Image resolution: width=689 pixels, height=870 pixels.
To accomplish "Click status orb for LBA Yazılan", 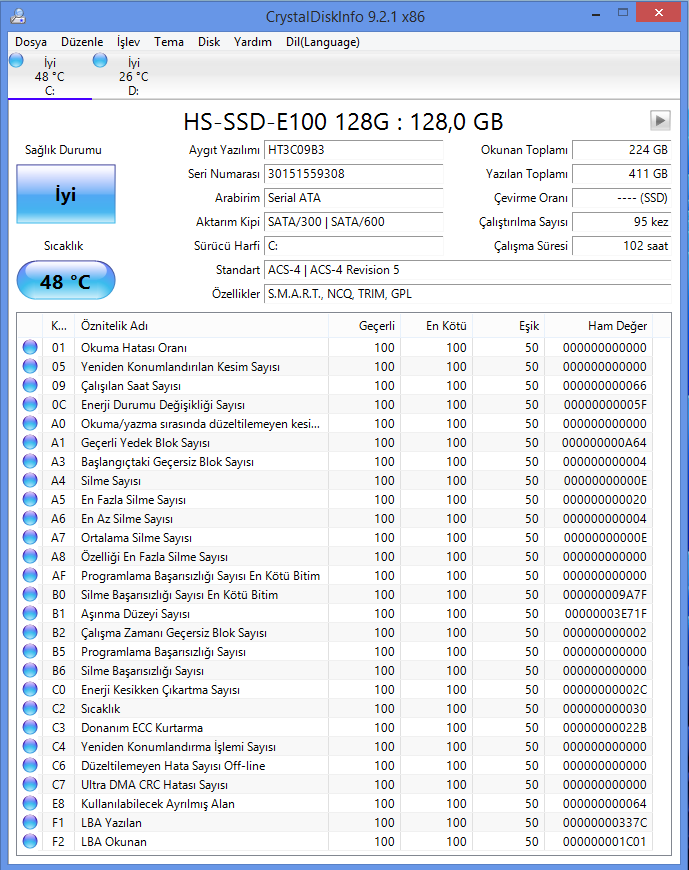I will coord(30,822).
